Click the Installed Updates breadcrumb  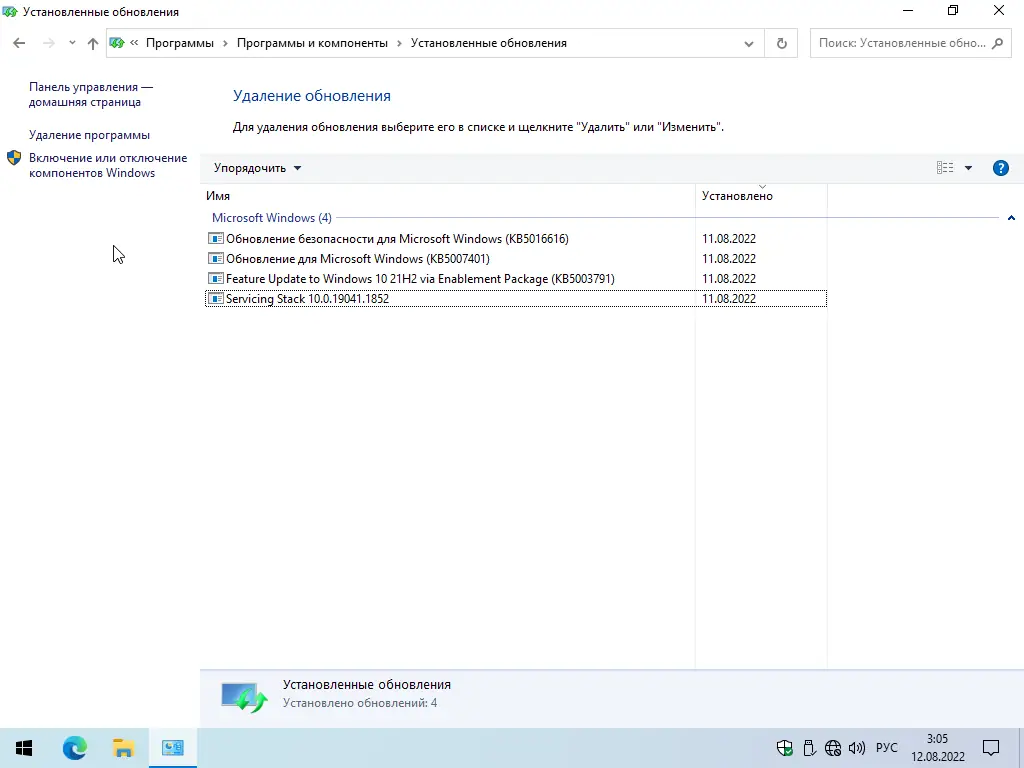pos(488,43)
